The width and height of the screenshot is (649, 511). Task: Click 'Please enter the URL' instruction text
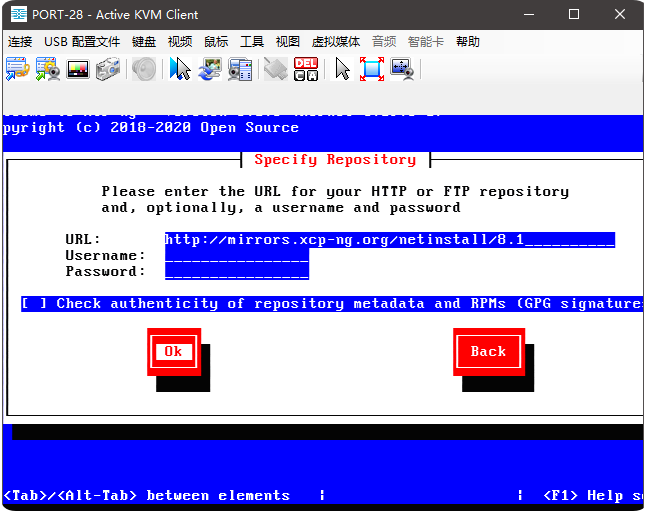tap(335, 199)
